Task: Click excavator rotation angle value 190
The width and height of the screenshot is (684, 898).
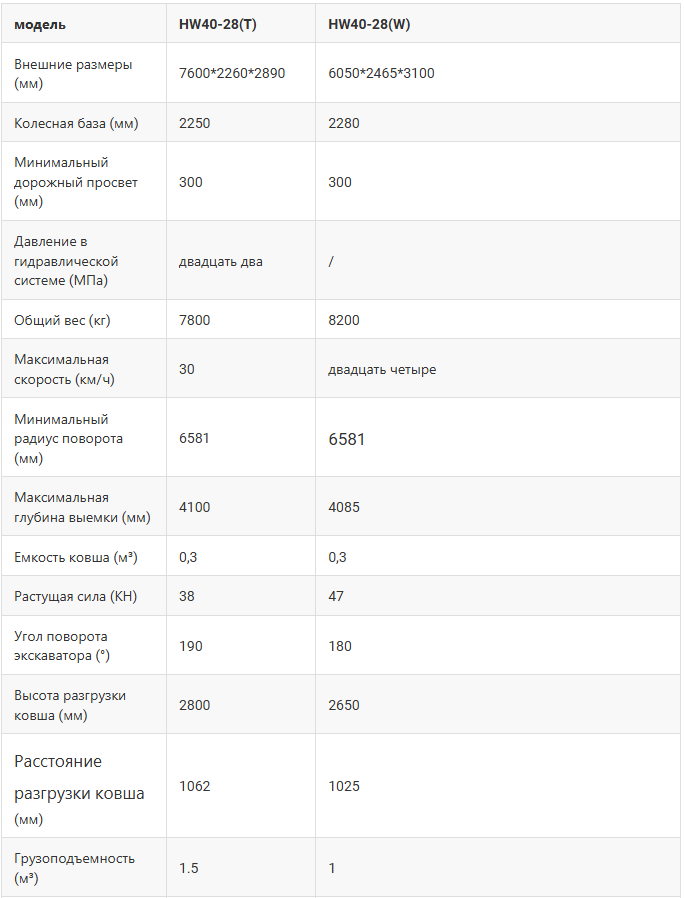Action: tap(191, 646)
